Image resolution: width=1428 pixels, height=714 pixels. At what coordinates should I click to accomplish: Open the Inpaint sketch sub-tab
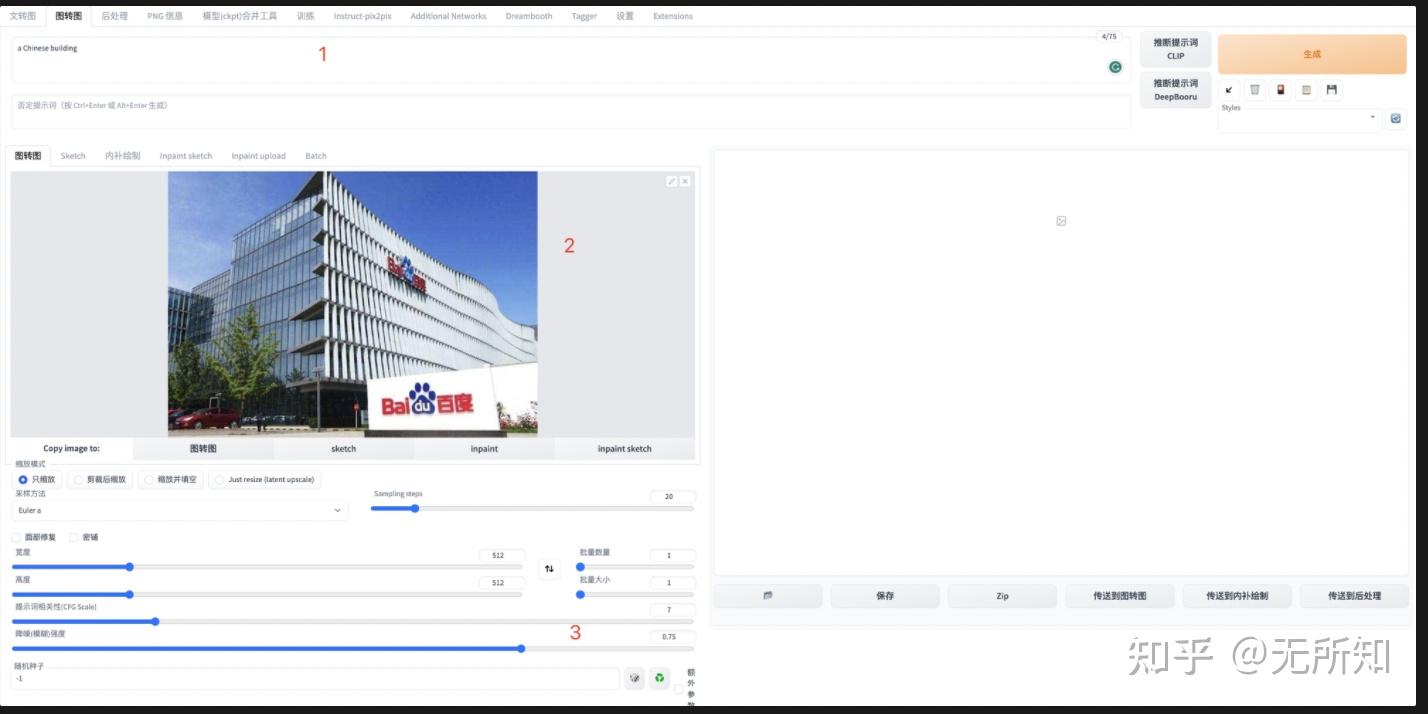tap(186, 156)
